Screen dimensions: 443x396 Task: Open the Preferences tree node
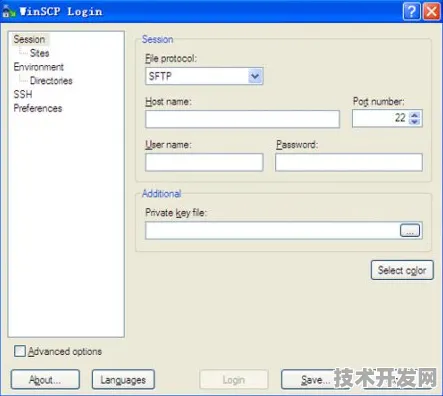point(38,108)
